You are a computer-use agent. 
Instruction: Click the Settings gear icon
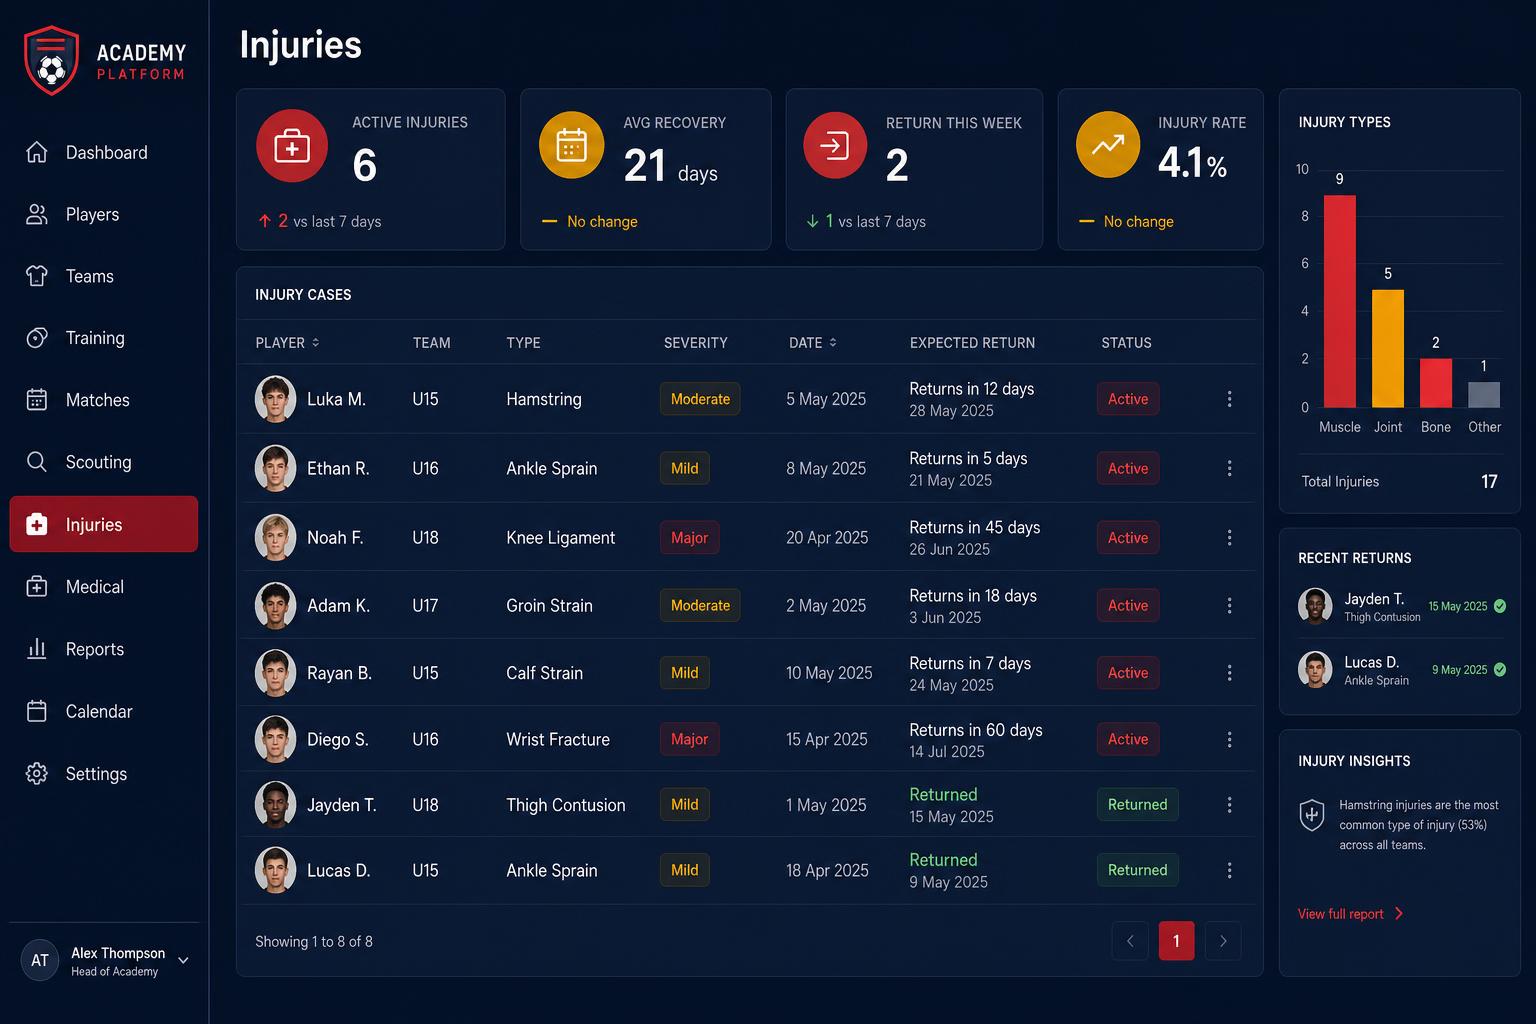tap(37, 774)
